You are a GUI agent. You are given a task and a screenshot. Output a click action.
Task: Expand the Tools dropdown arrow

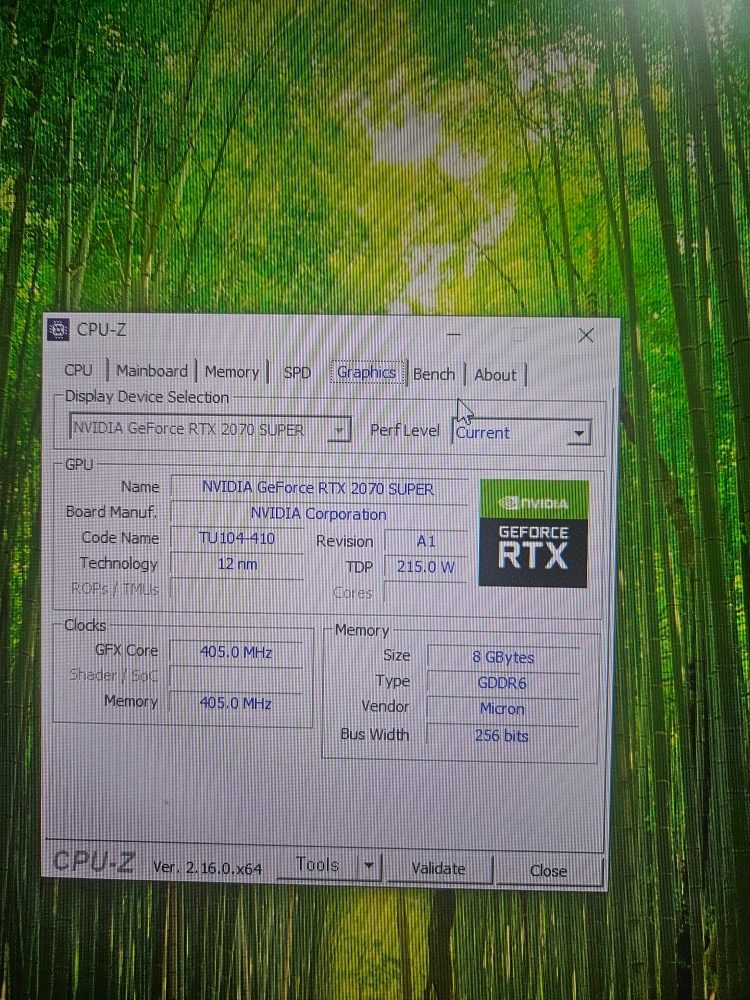coord(369,867)
